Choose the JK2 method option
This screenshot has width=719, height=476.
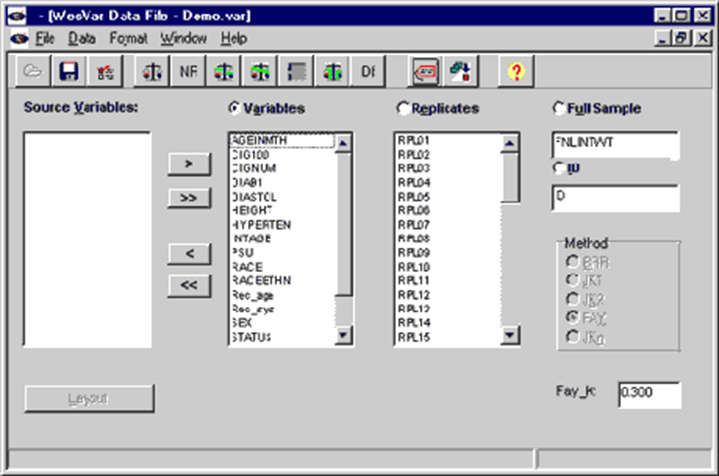click(572, 299)
